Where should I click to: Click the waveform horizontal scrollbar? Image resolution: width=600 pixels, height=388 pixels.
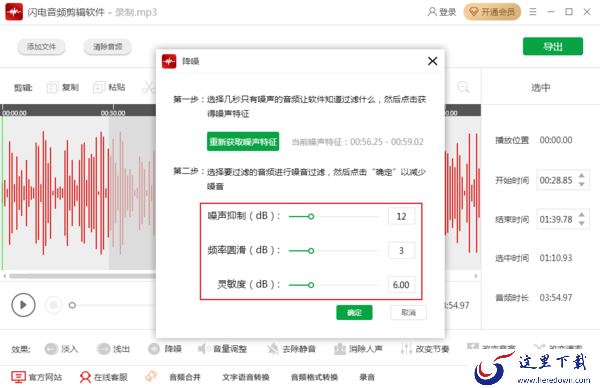pyautogui.click(x=82, y=276)
